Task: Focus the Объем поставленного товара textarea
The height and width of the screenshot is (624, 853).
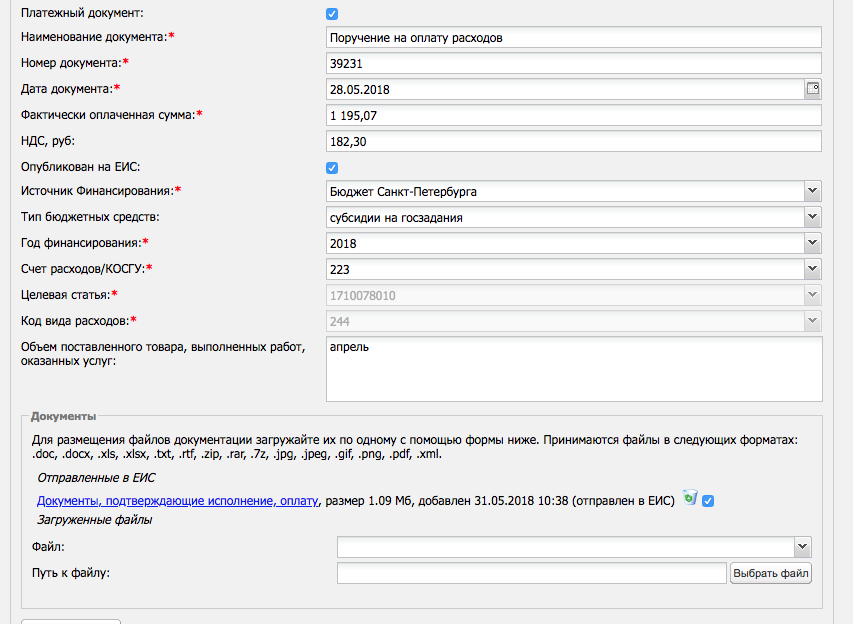Action: 574,369
